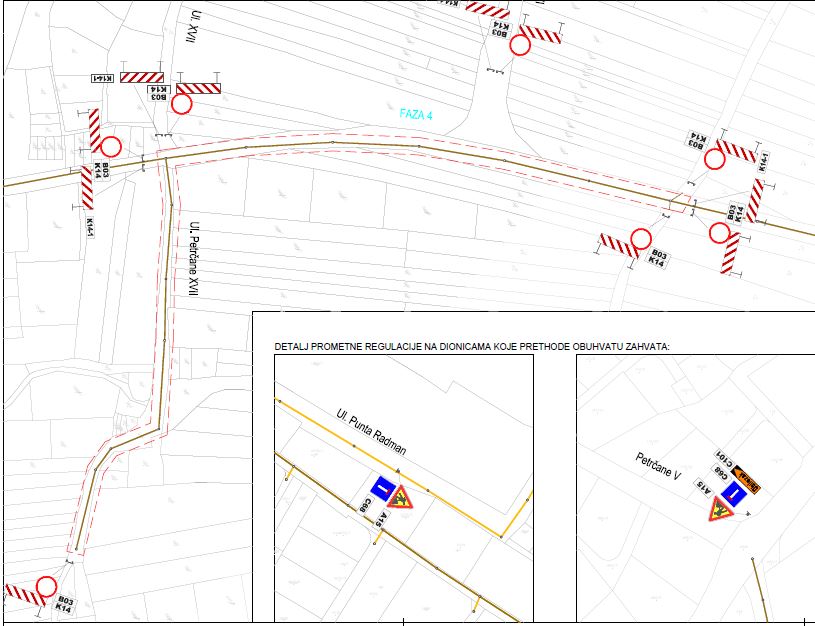Click the orange C104 detour sign
The height and width of the screenshot is (626, 815).
[746, 479]
